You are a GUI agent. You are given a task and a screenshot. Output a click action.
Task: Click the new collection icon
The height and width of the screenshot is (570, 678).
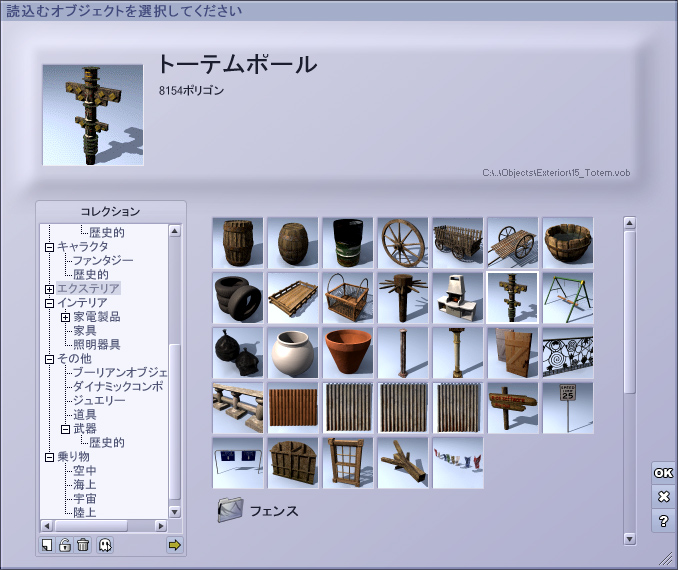point(47,545)
